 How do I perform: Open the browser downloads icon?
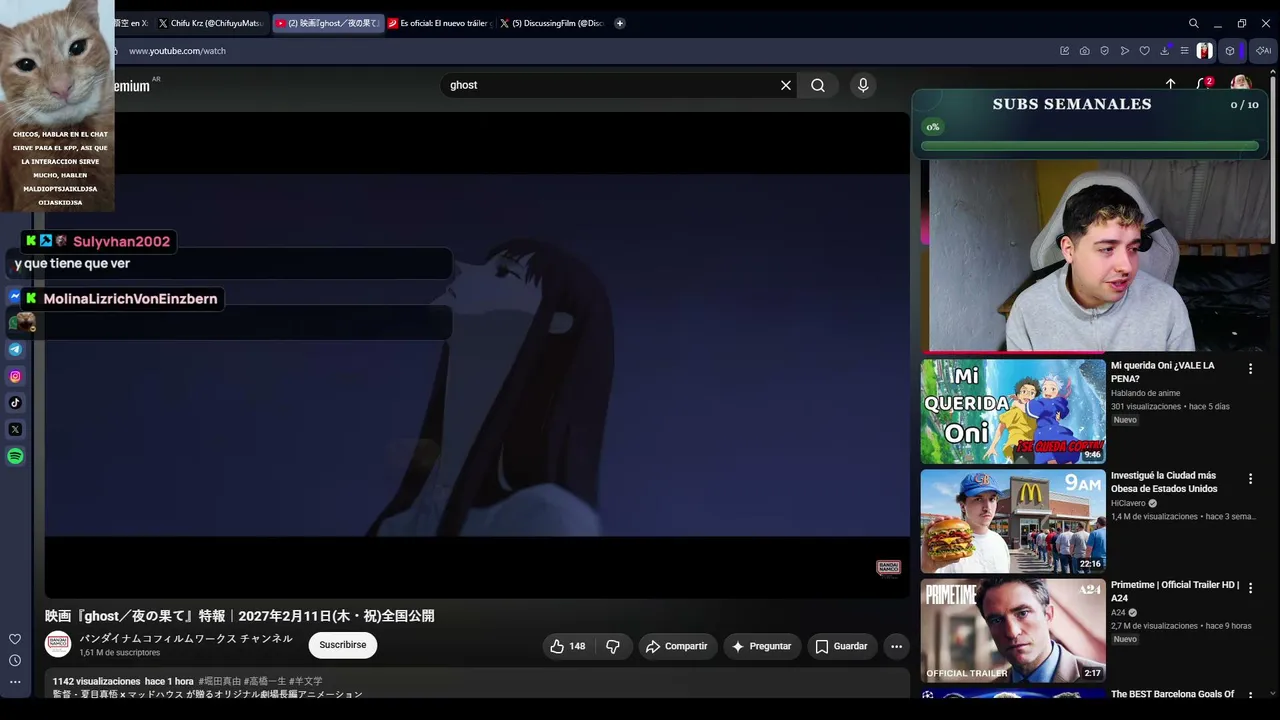coord(1165,51)
